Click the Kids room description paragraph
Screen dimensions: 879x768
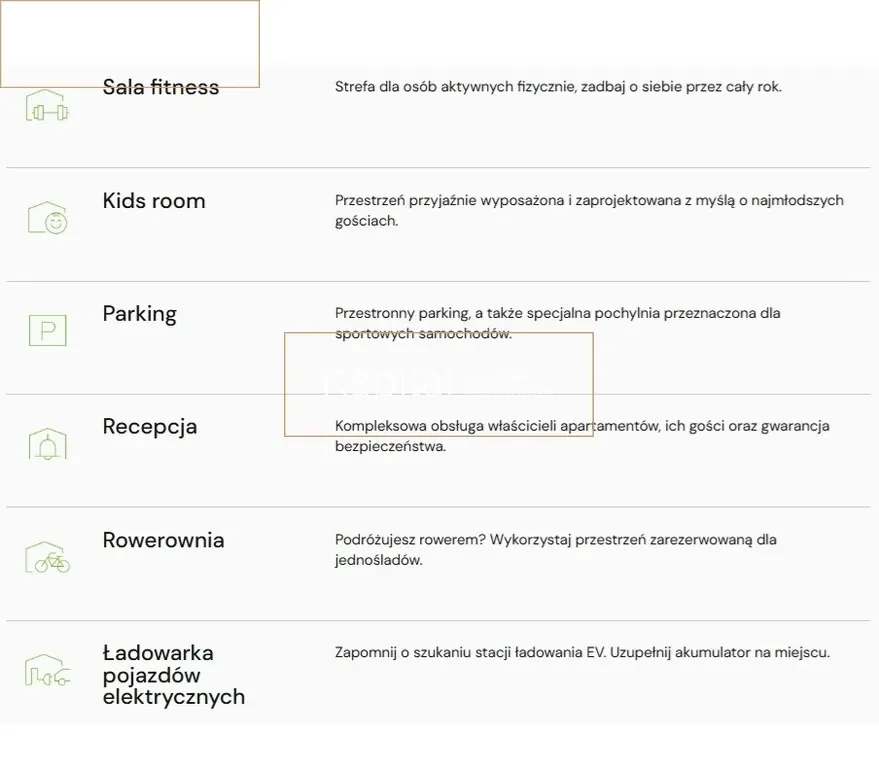click(x=588, y=210)
